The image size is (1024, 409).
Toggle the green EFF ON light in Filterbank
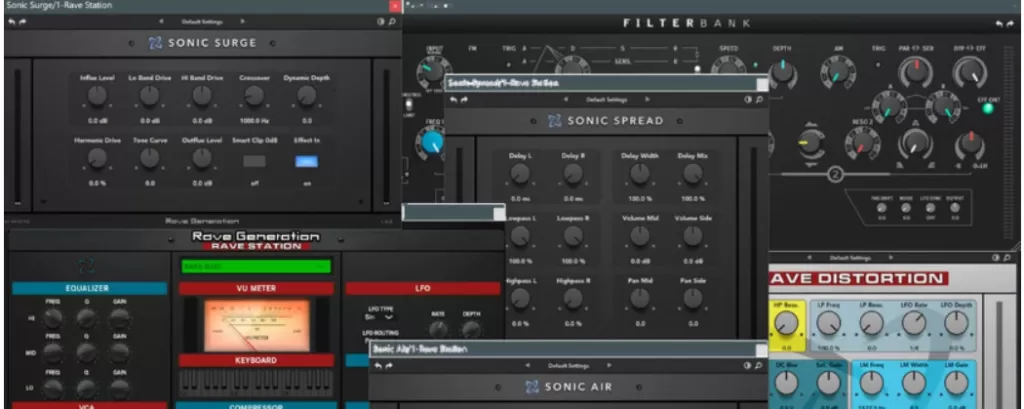click(x=988, y=108)
